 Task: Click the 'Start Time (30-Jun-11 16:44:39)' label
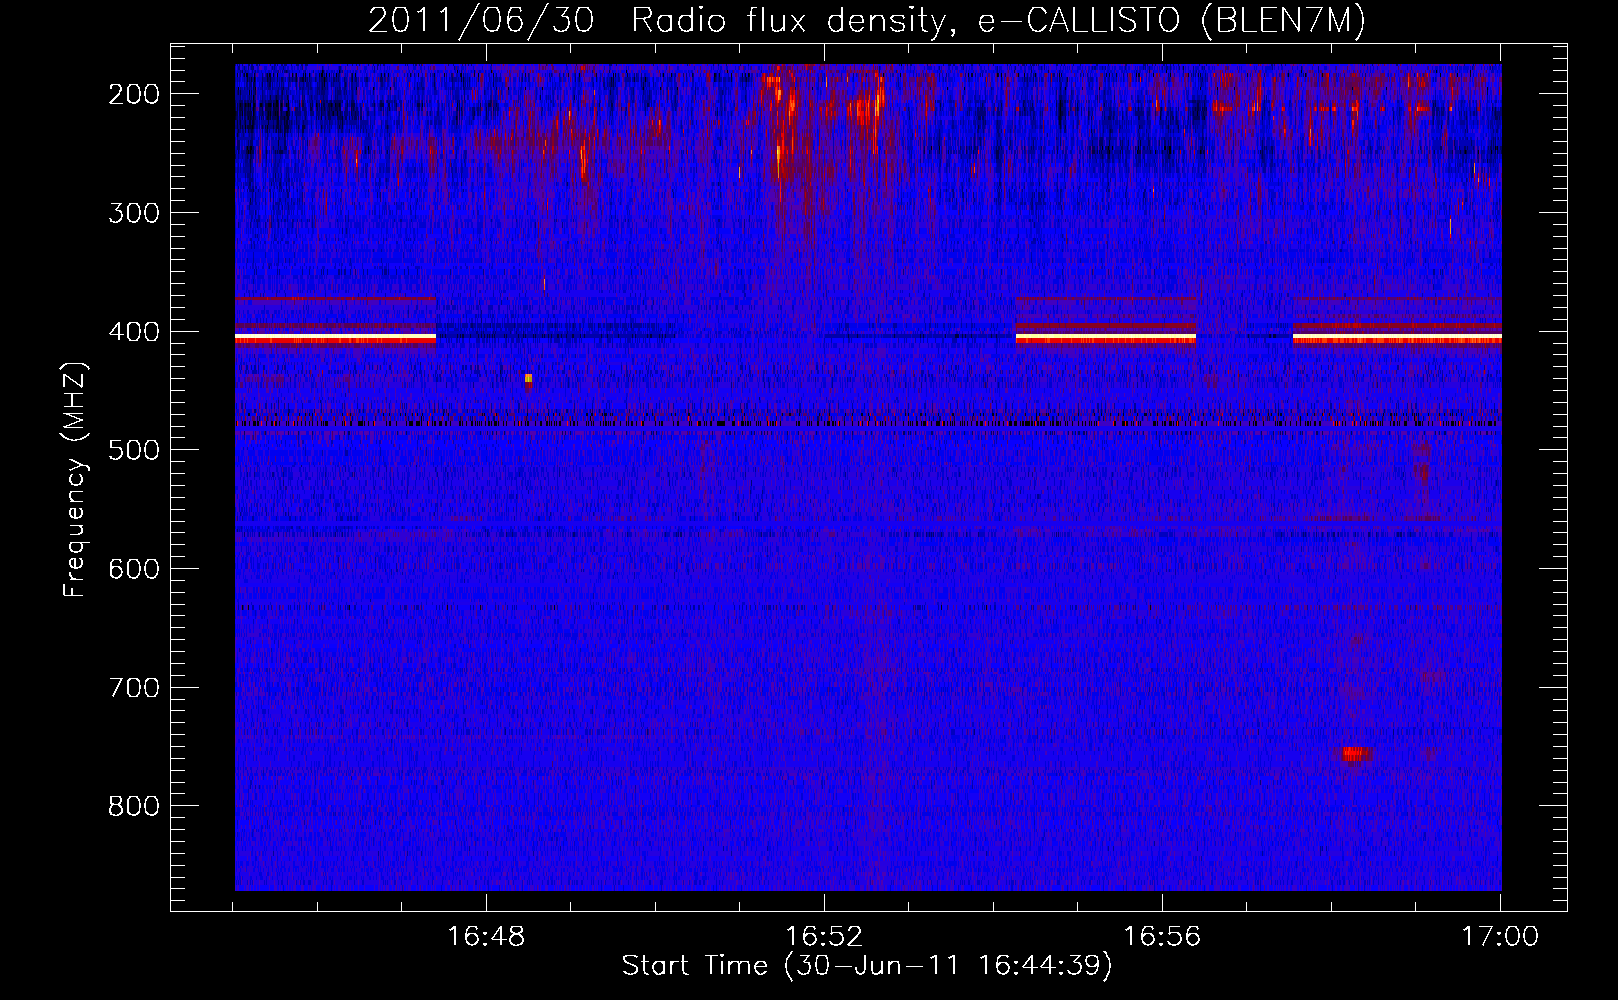[x=867, y=966]
